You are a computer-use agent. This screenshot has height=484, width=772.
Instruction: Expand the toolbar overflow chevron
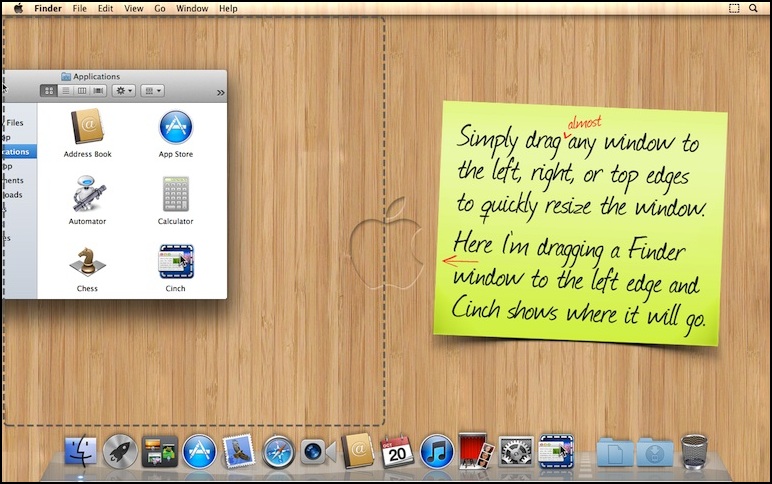tap(220, 92)
